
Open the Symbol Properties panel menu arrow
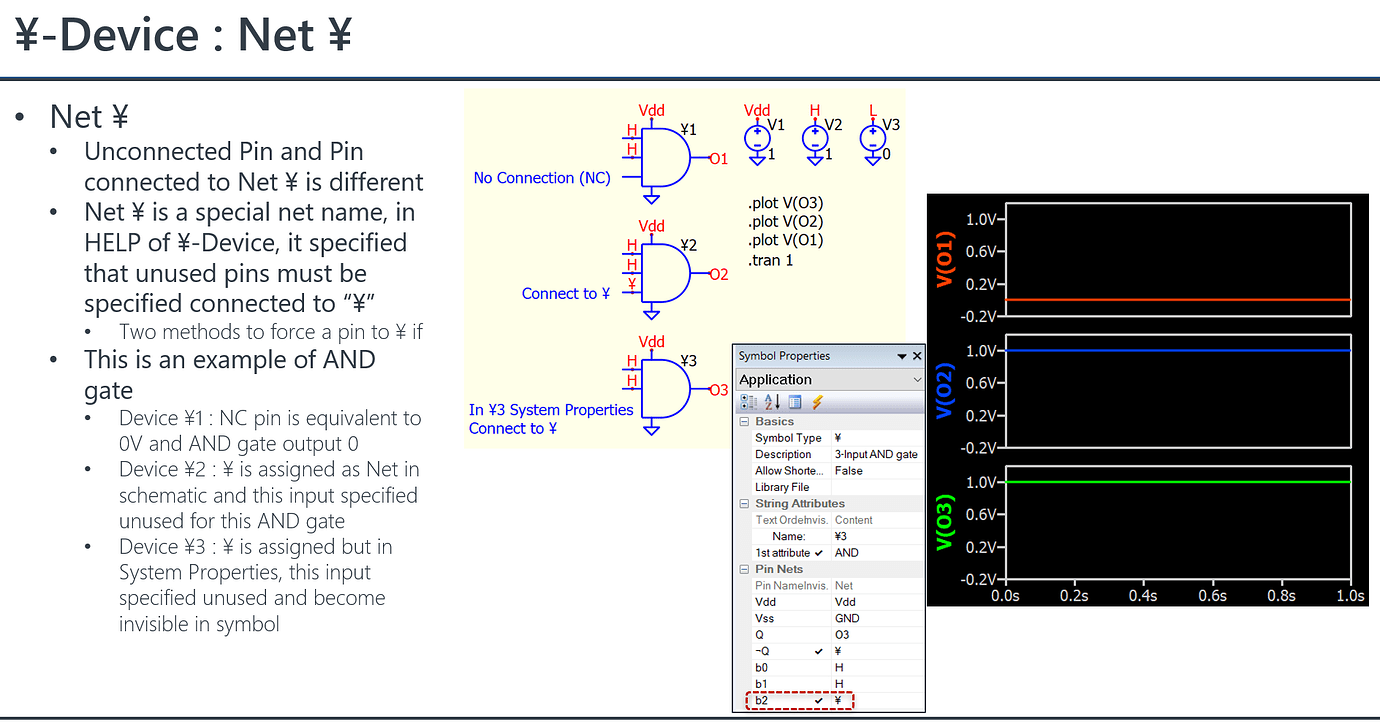(x=901, y=356)
